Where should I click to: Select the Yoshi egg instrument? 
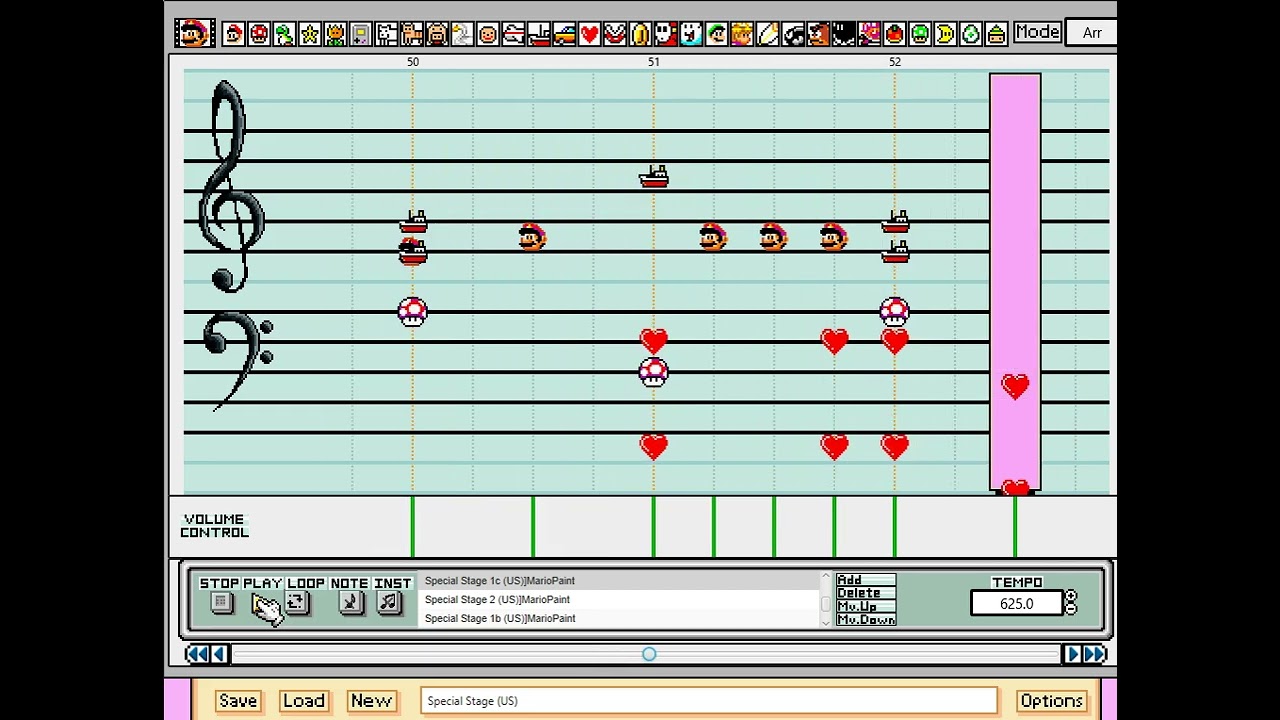tap(970, 34)
